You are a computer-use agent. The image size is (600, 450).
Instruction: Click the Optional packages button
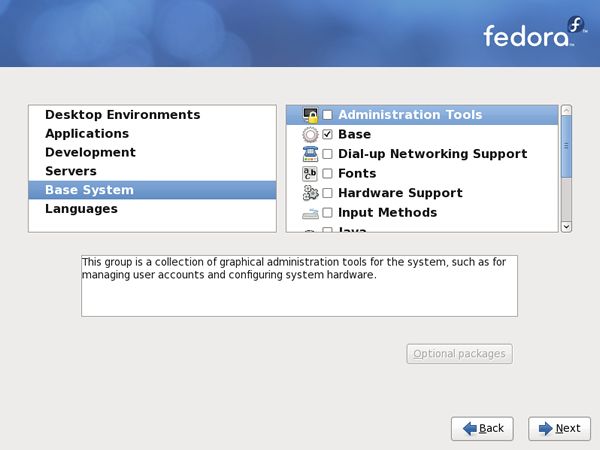pos(460,354)
